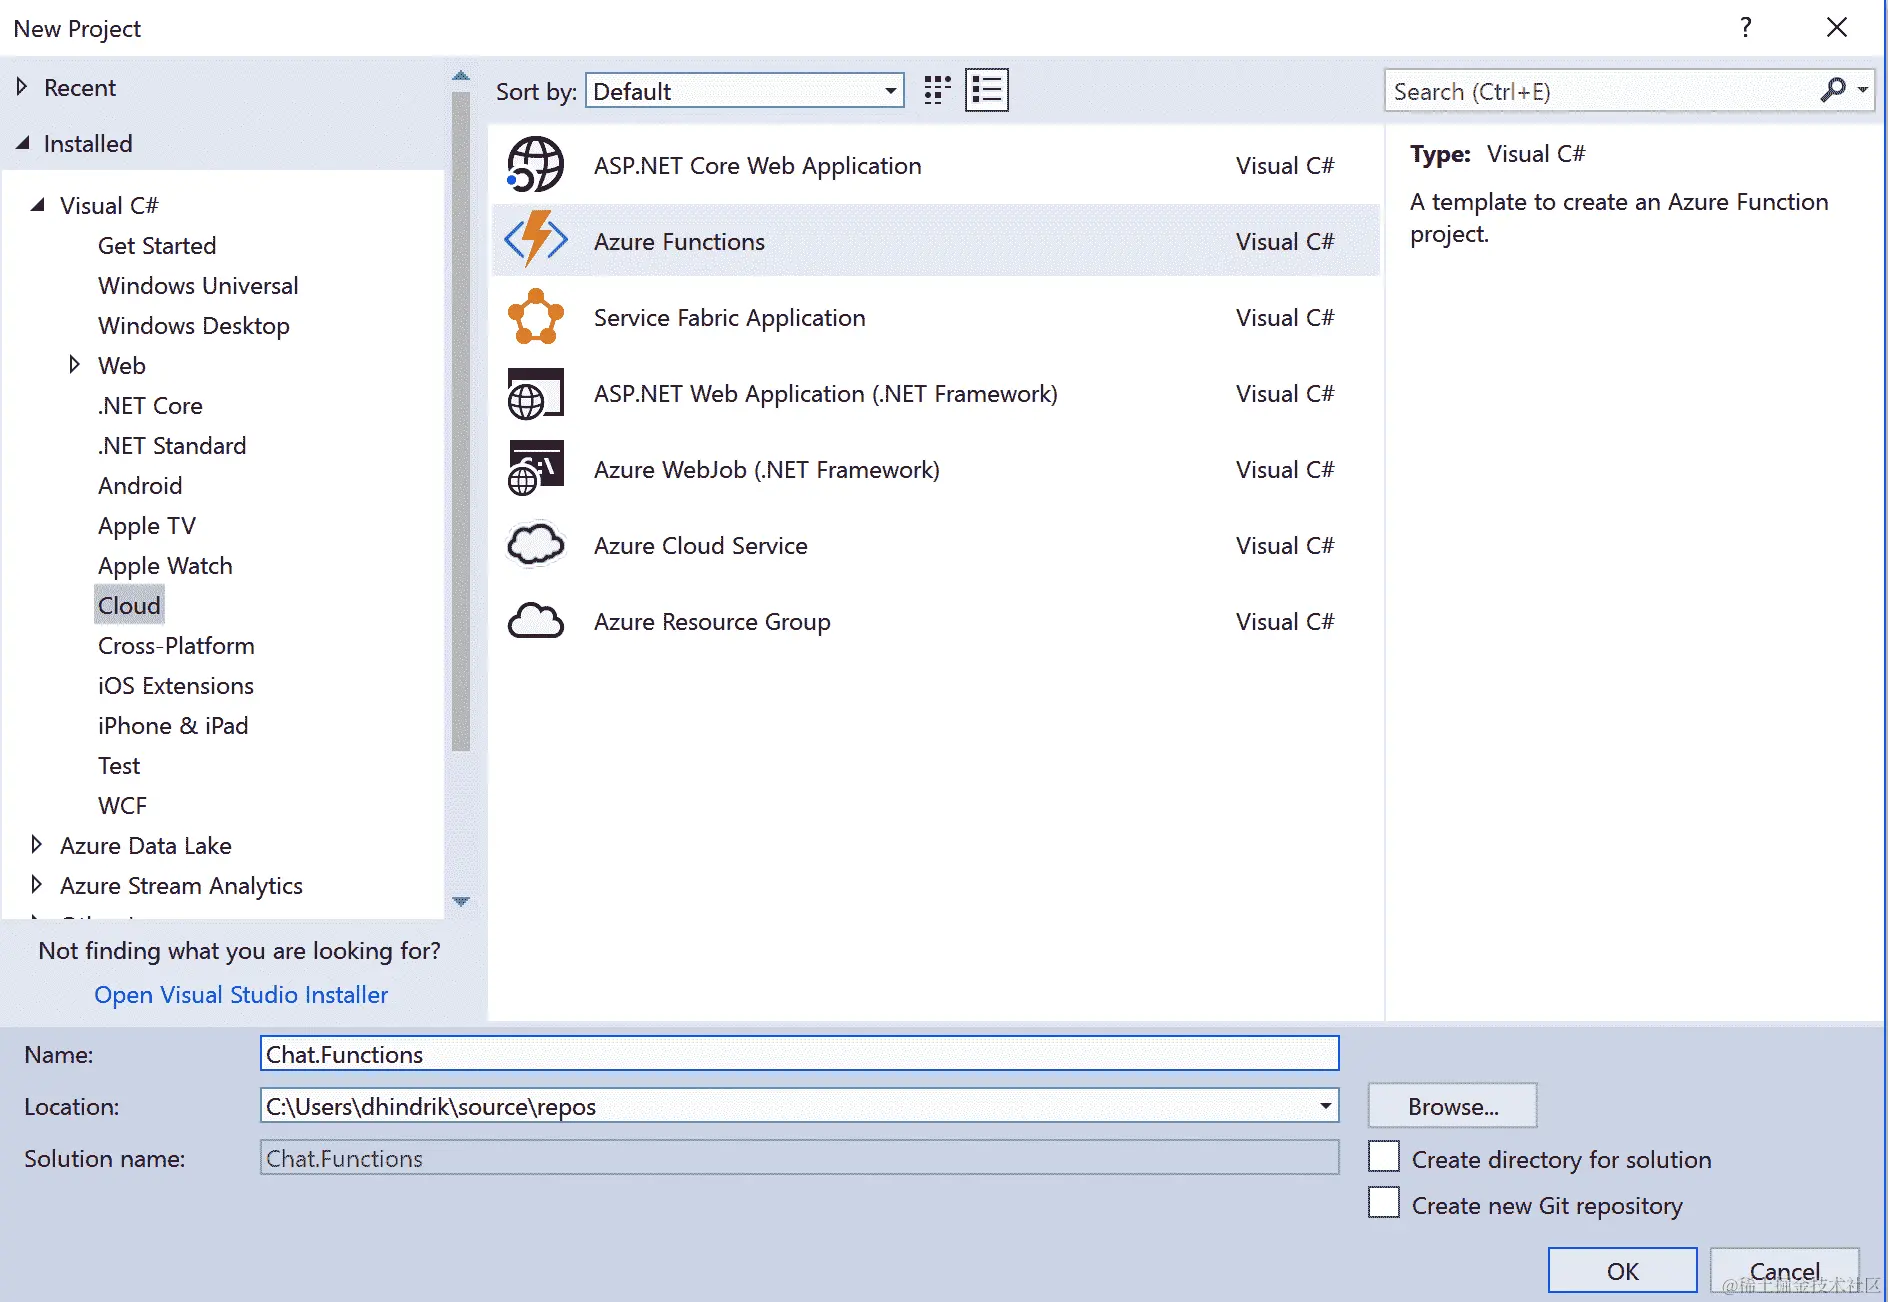The width and height of the screenshot is (1888, 1302).
Task: Select ASP.NET Core Web Application template name
Action: [757, 165]
